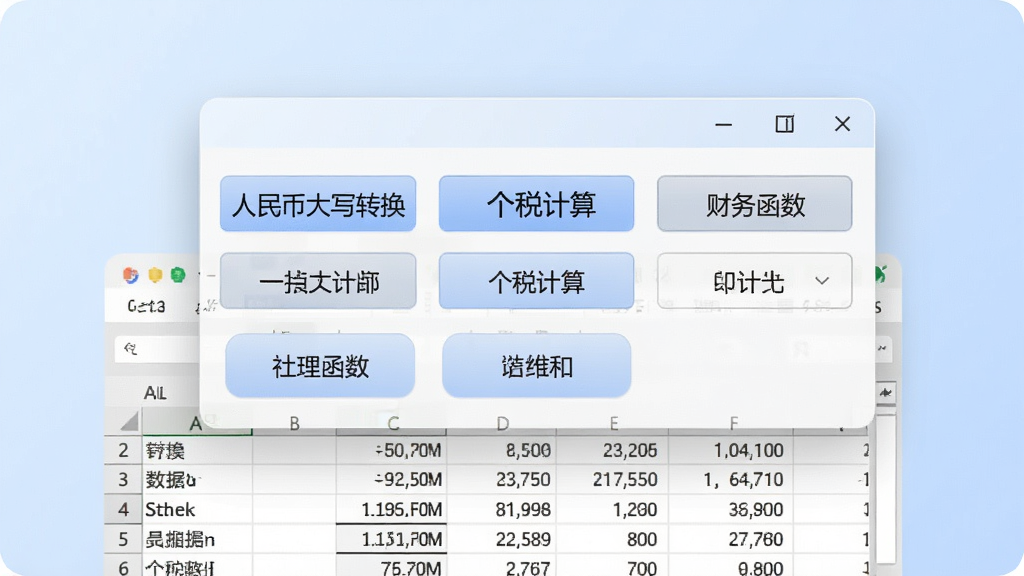Click the gray button left of lower 个税计算
Image resolution: width=1024 pixels, height=576 pixels.
(318, 281)
